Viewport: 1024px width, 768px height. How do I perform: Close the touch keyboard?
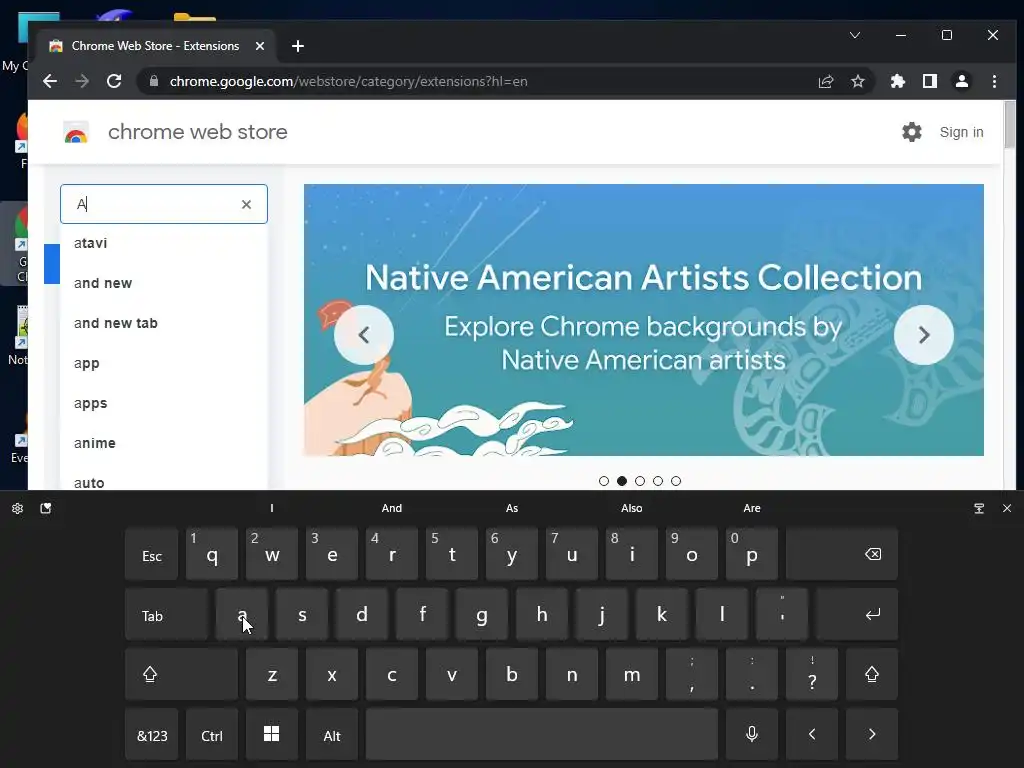click(x=1007, y=508)
